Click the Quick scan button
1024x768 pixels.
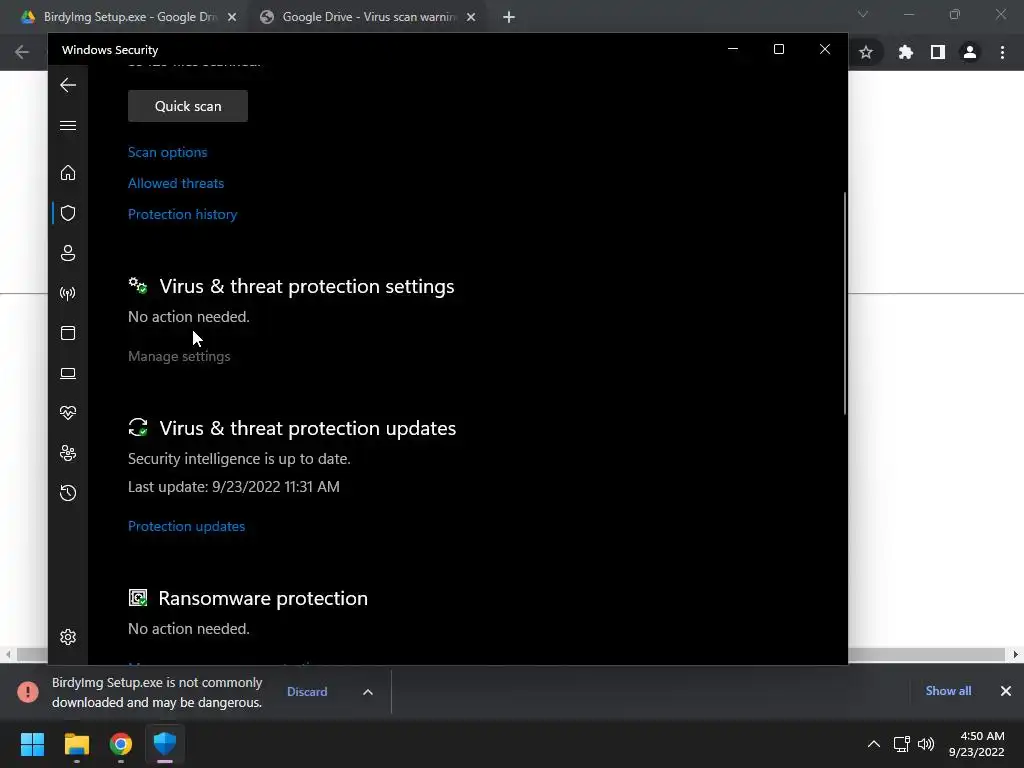point(188,106)
